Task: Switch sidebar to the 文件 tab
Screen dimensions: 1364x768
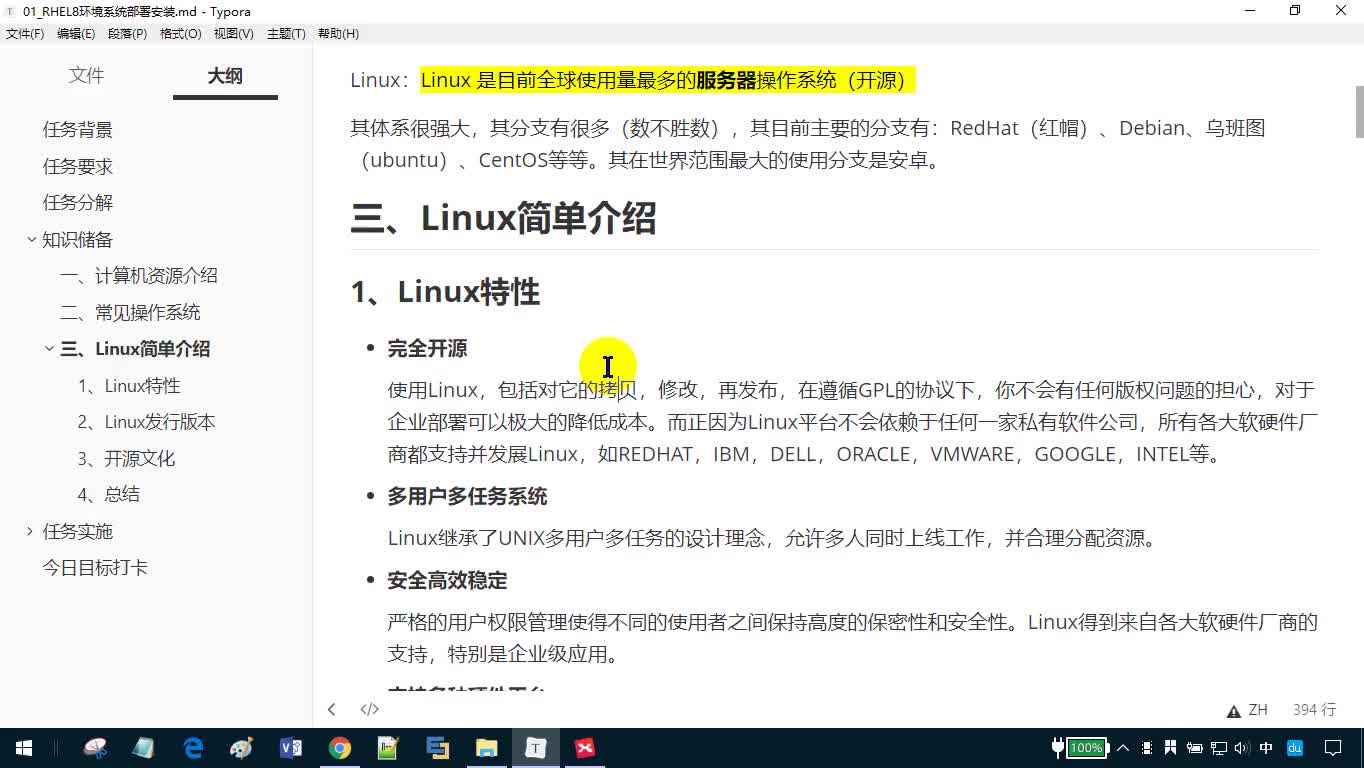Action: pyautogui.click(x=86, y=76)
